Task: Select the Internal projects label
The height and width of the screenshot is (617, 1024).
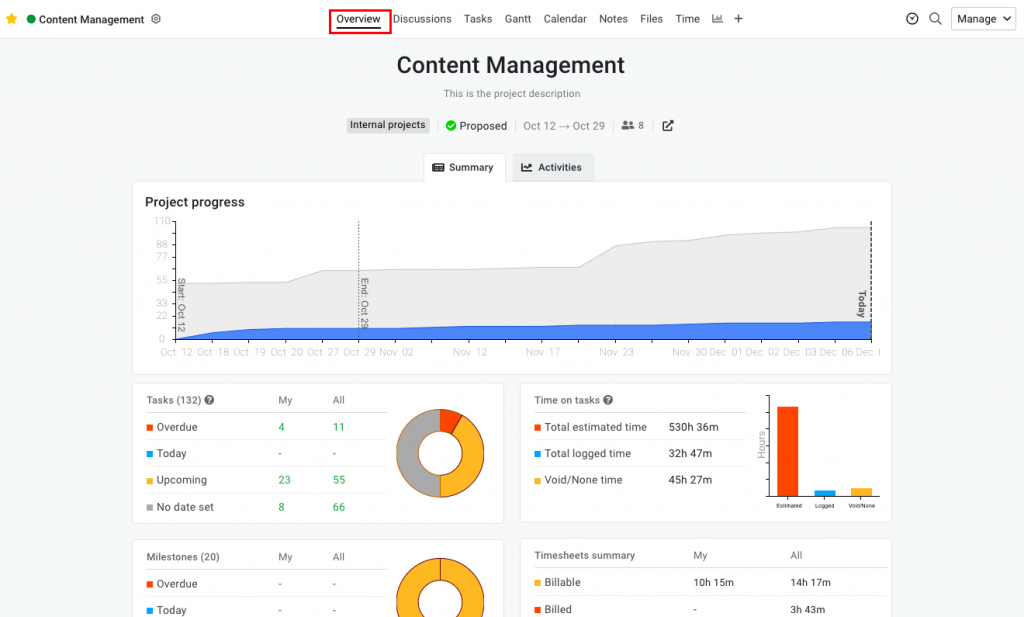Action: coord(387,125)
